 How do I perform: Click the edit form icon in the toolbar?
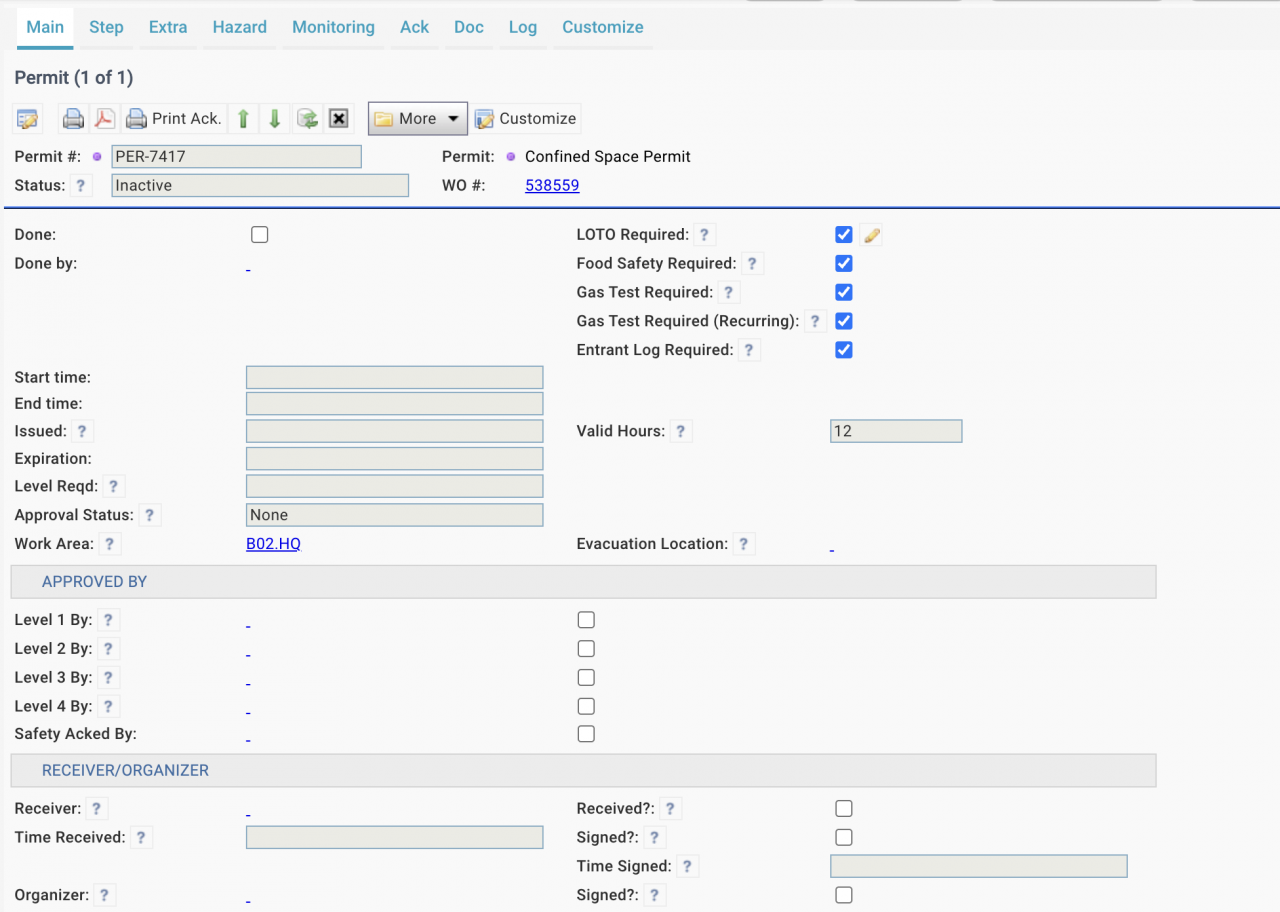[27, 119]
